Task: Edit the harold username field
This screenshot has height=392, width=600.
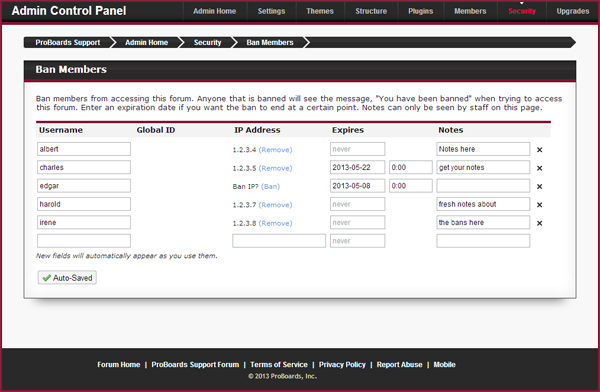Action: [x=84, y=204]
